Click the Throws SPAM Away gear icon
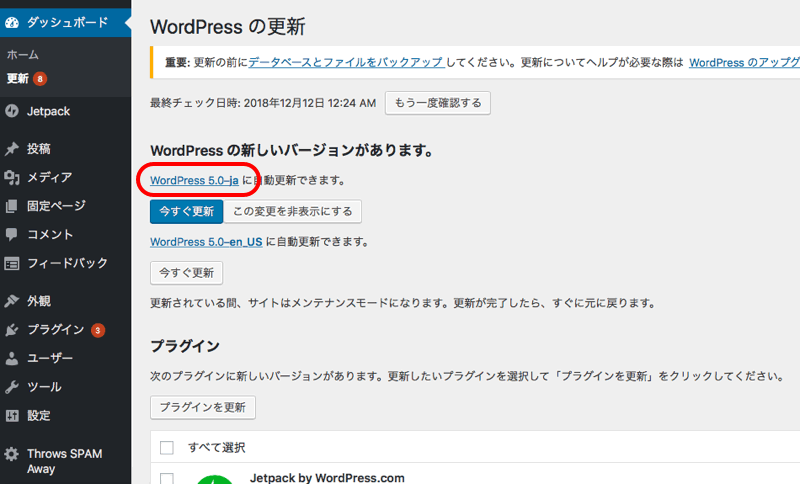Screen dimensions: 800x484 point(12,454)
